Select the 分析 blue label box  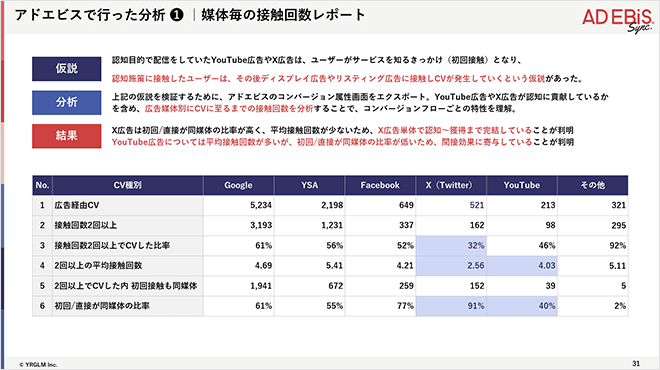coord(67,102)
